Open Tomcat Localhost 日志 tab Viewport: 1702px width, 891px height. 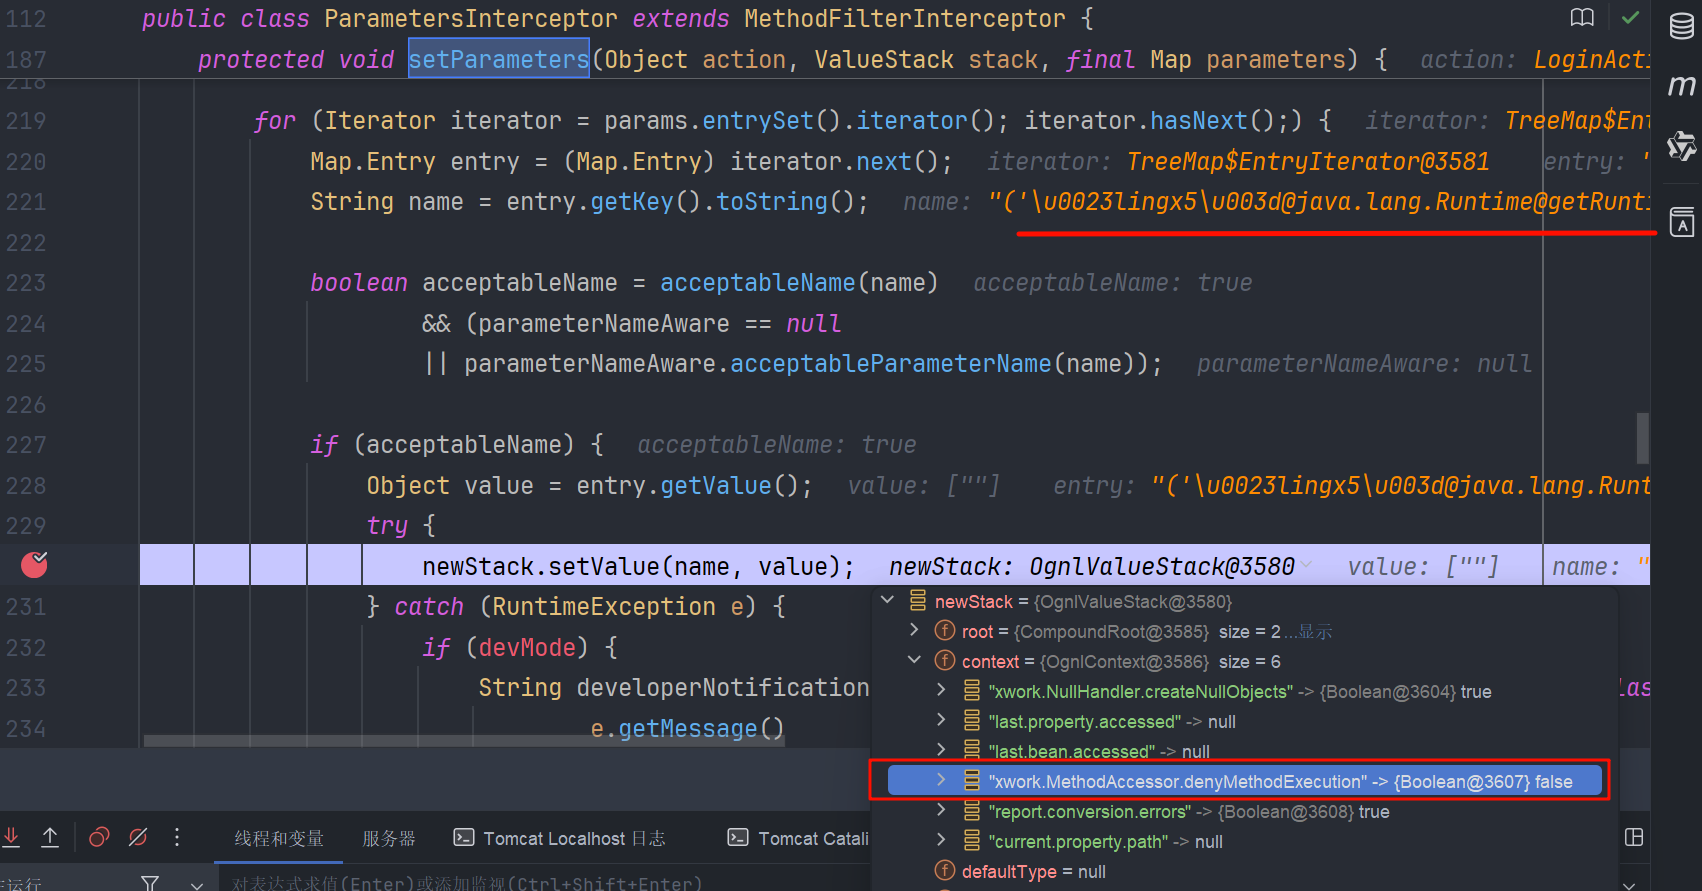tap(559, 838)
